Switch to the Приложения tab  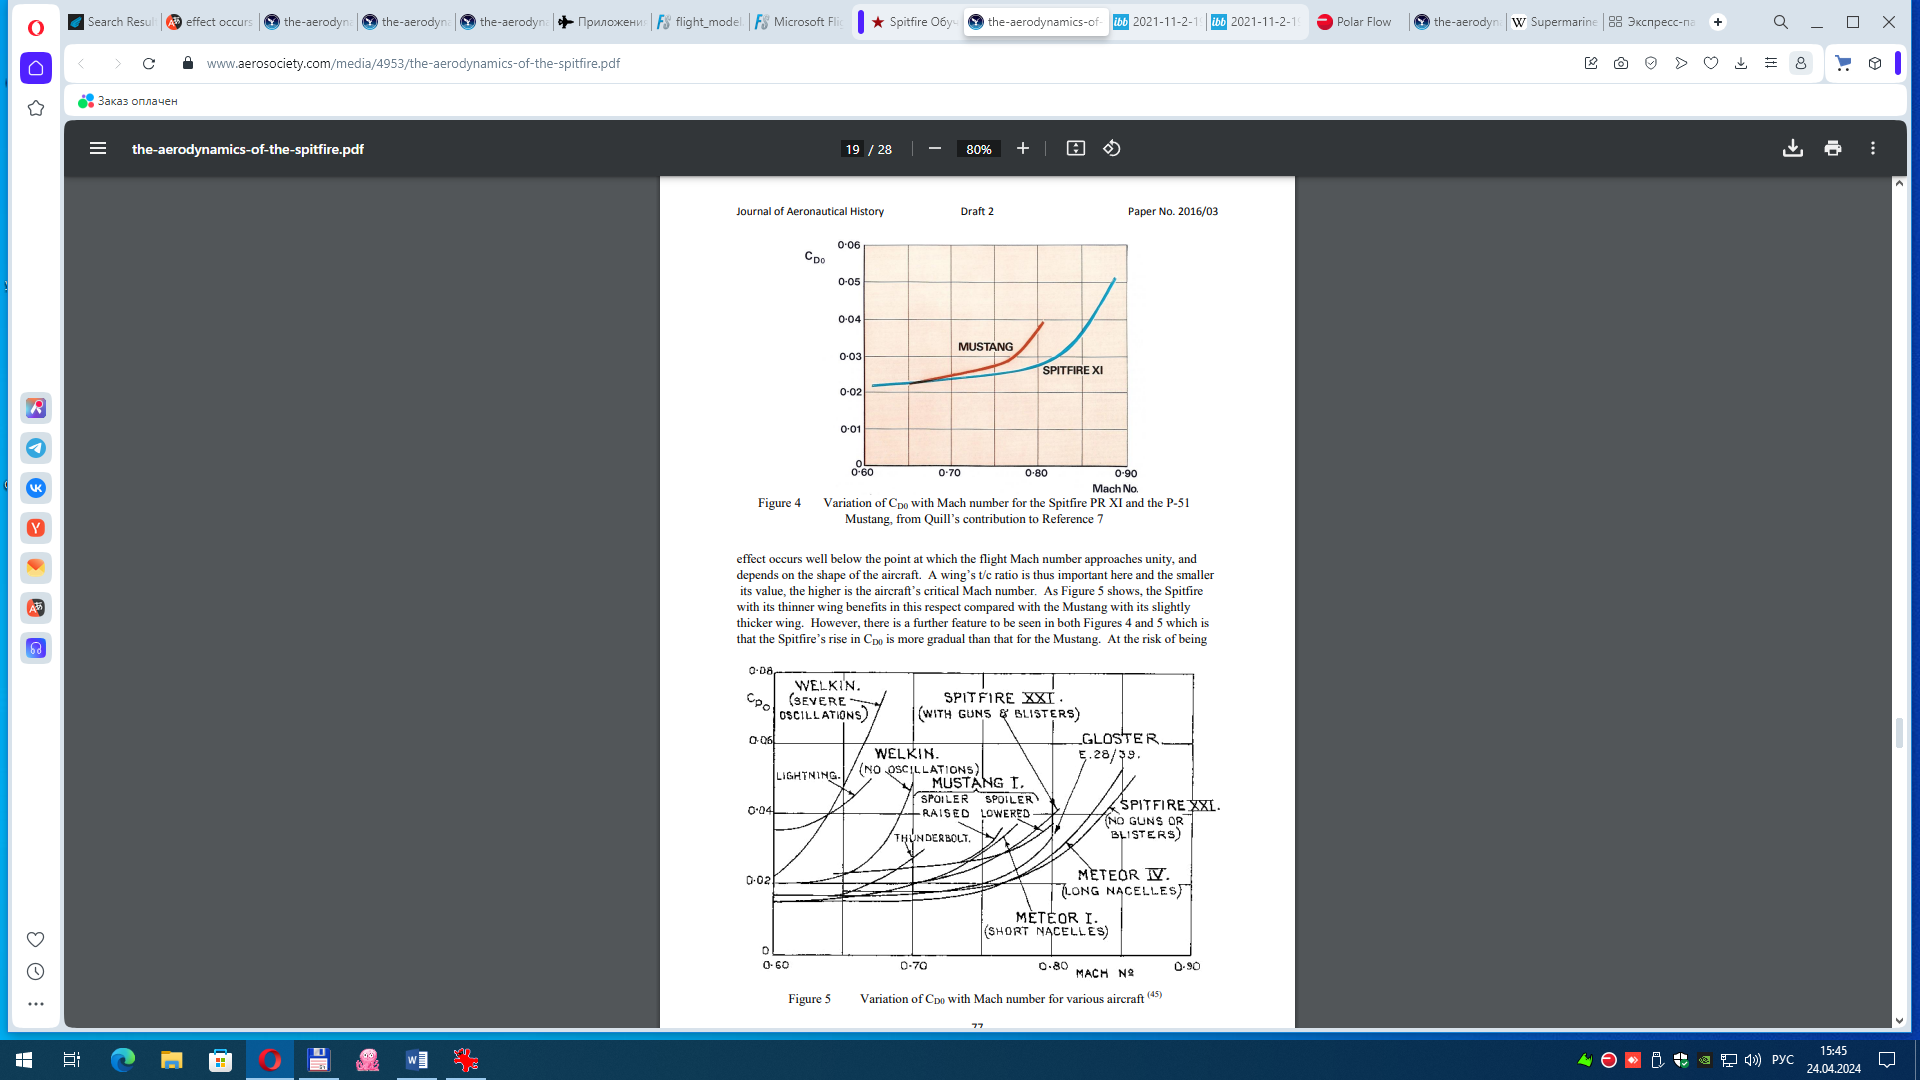point(601,22)
